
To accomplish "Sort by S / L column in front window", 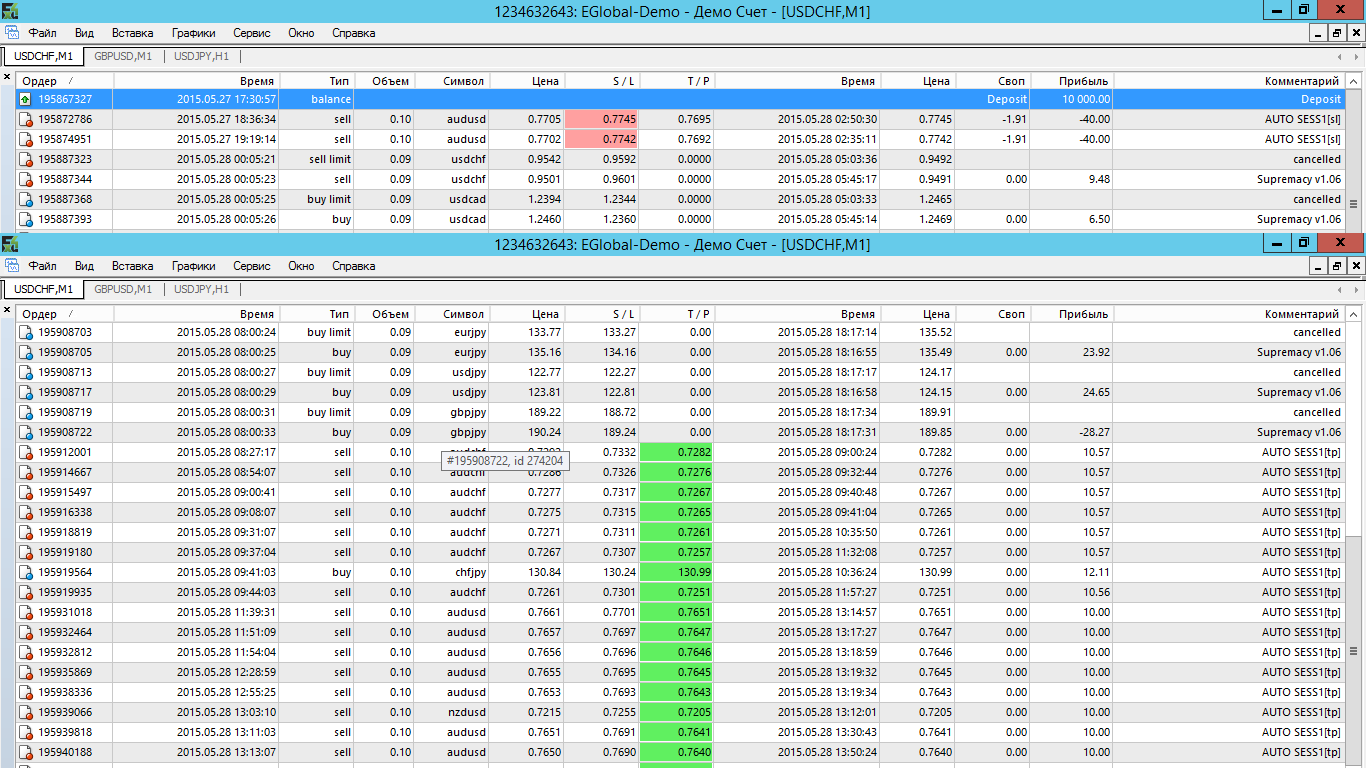I will point(602,314).
